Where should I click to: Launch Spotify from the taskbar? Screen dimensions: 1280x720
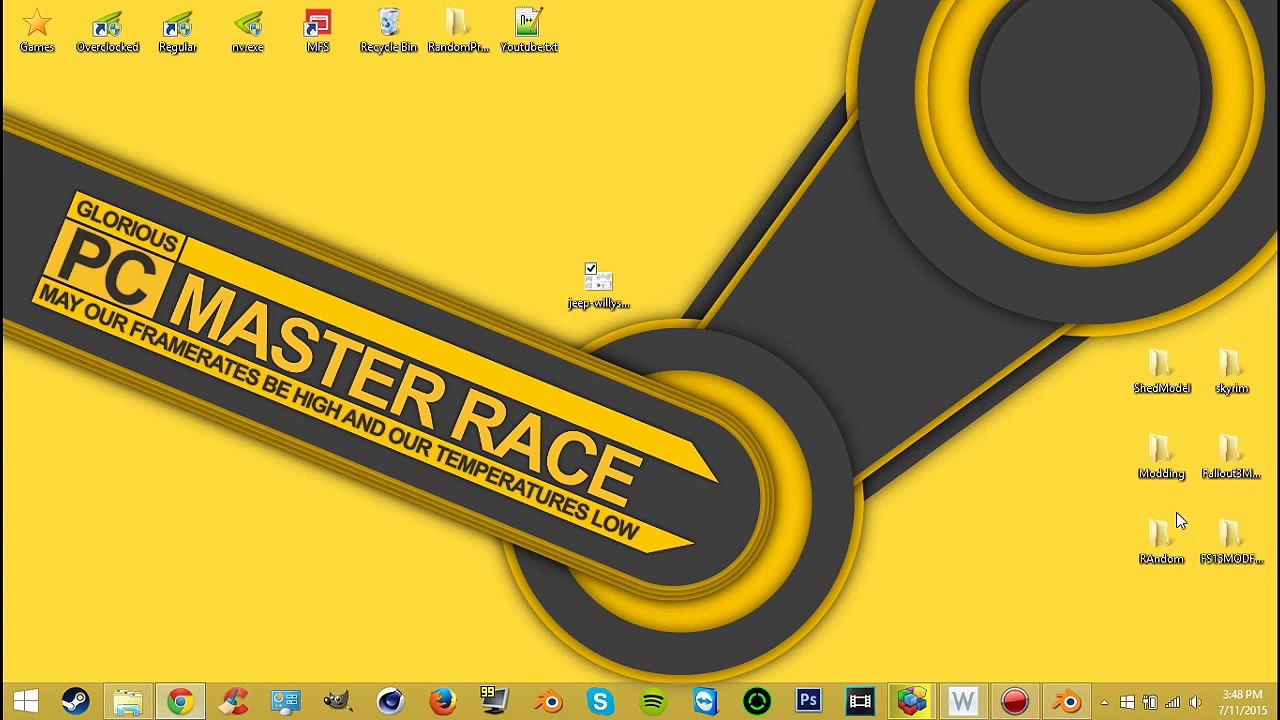click(x=652, y=701)
